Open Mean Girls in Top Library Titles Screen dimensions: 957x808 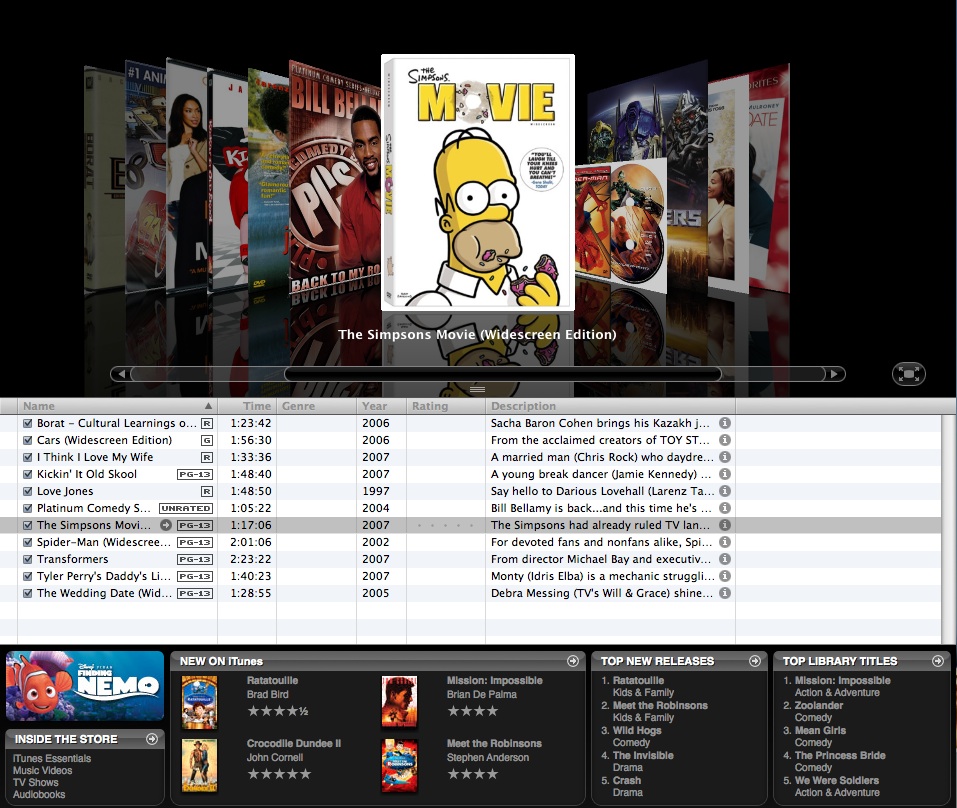(x=820, y=730)
